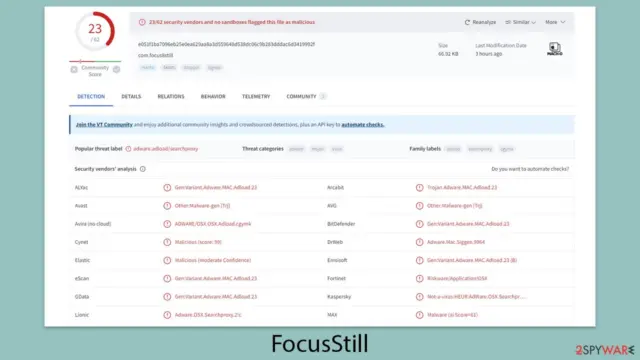Click the warning icon next to Popular threat label
Screen dimensions: 640x360
[x=128, y=149]
